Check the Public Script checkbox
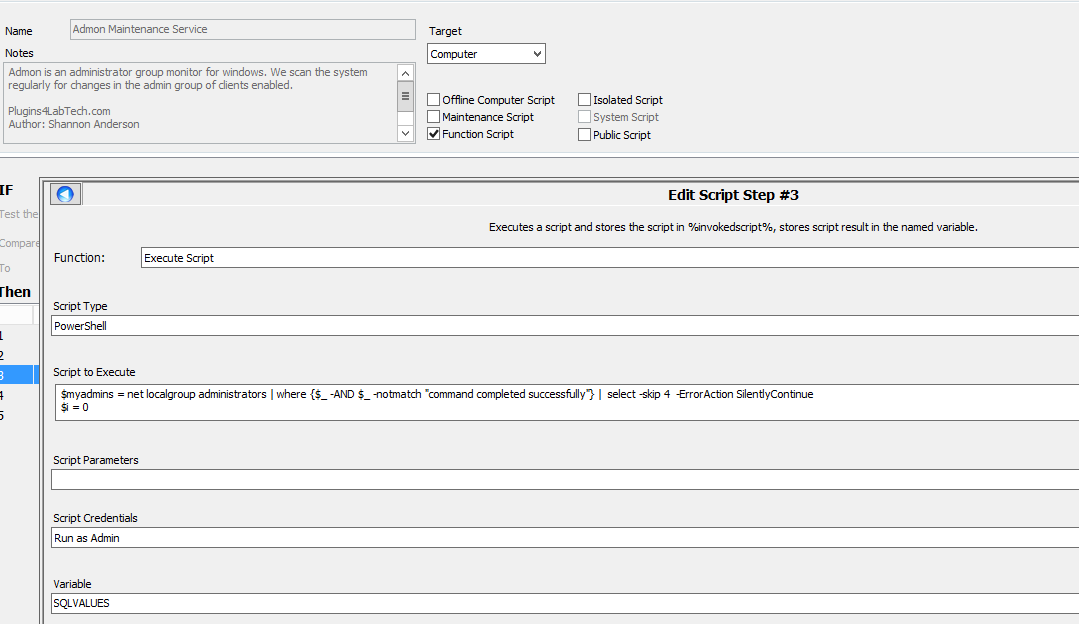 click(x=585, y=135)
